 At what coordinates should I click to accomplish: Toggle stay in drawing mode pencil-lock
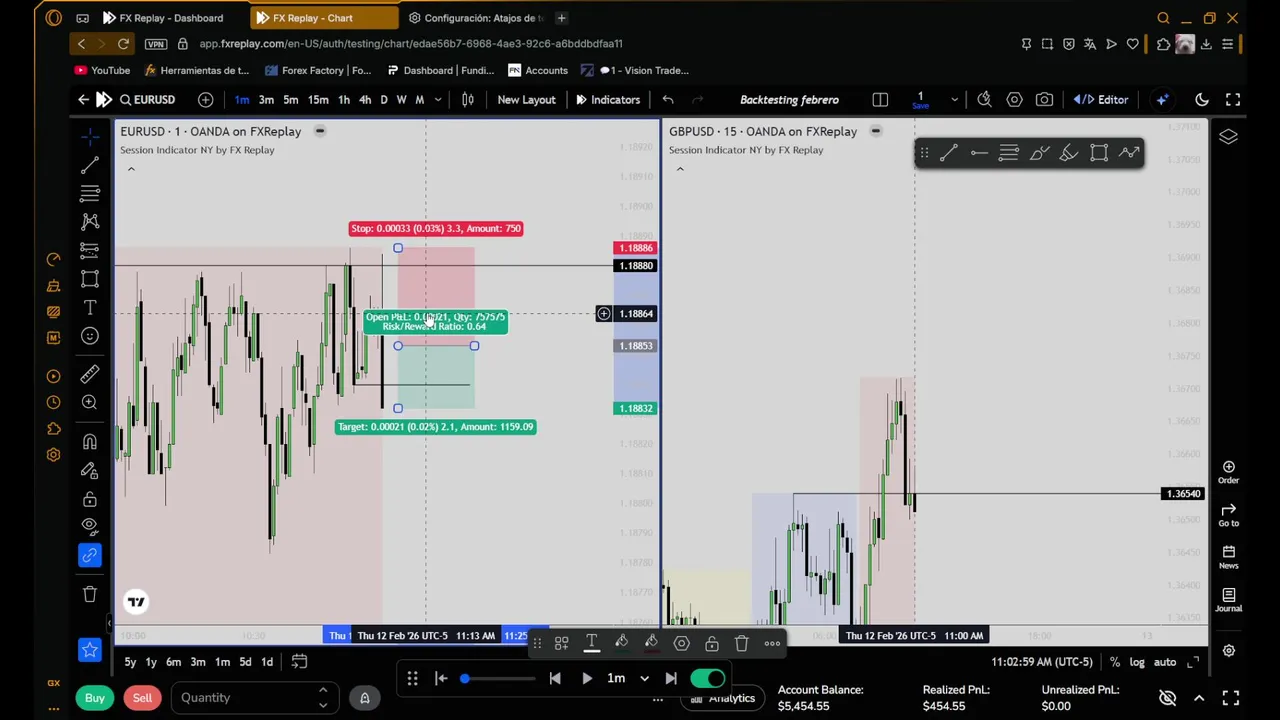(x=90, y=470)
